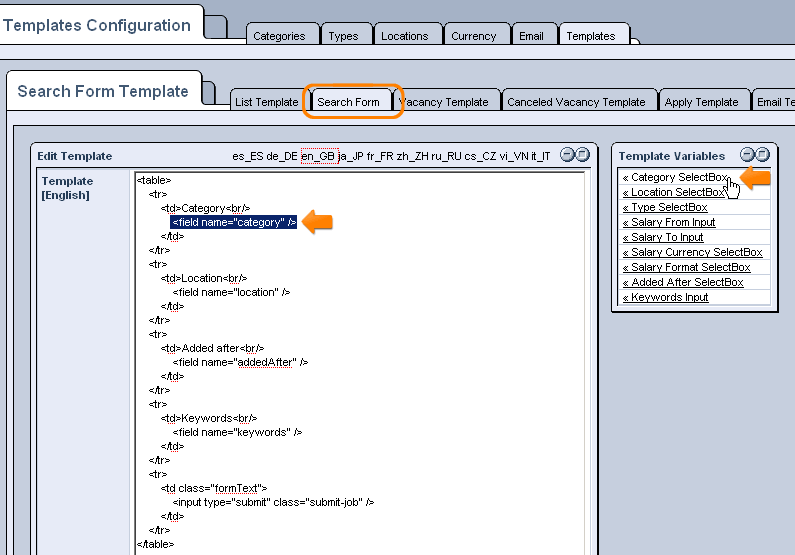Insert the Type SelectBox variable

pyautogui.click(x=665, y=207)
